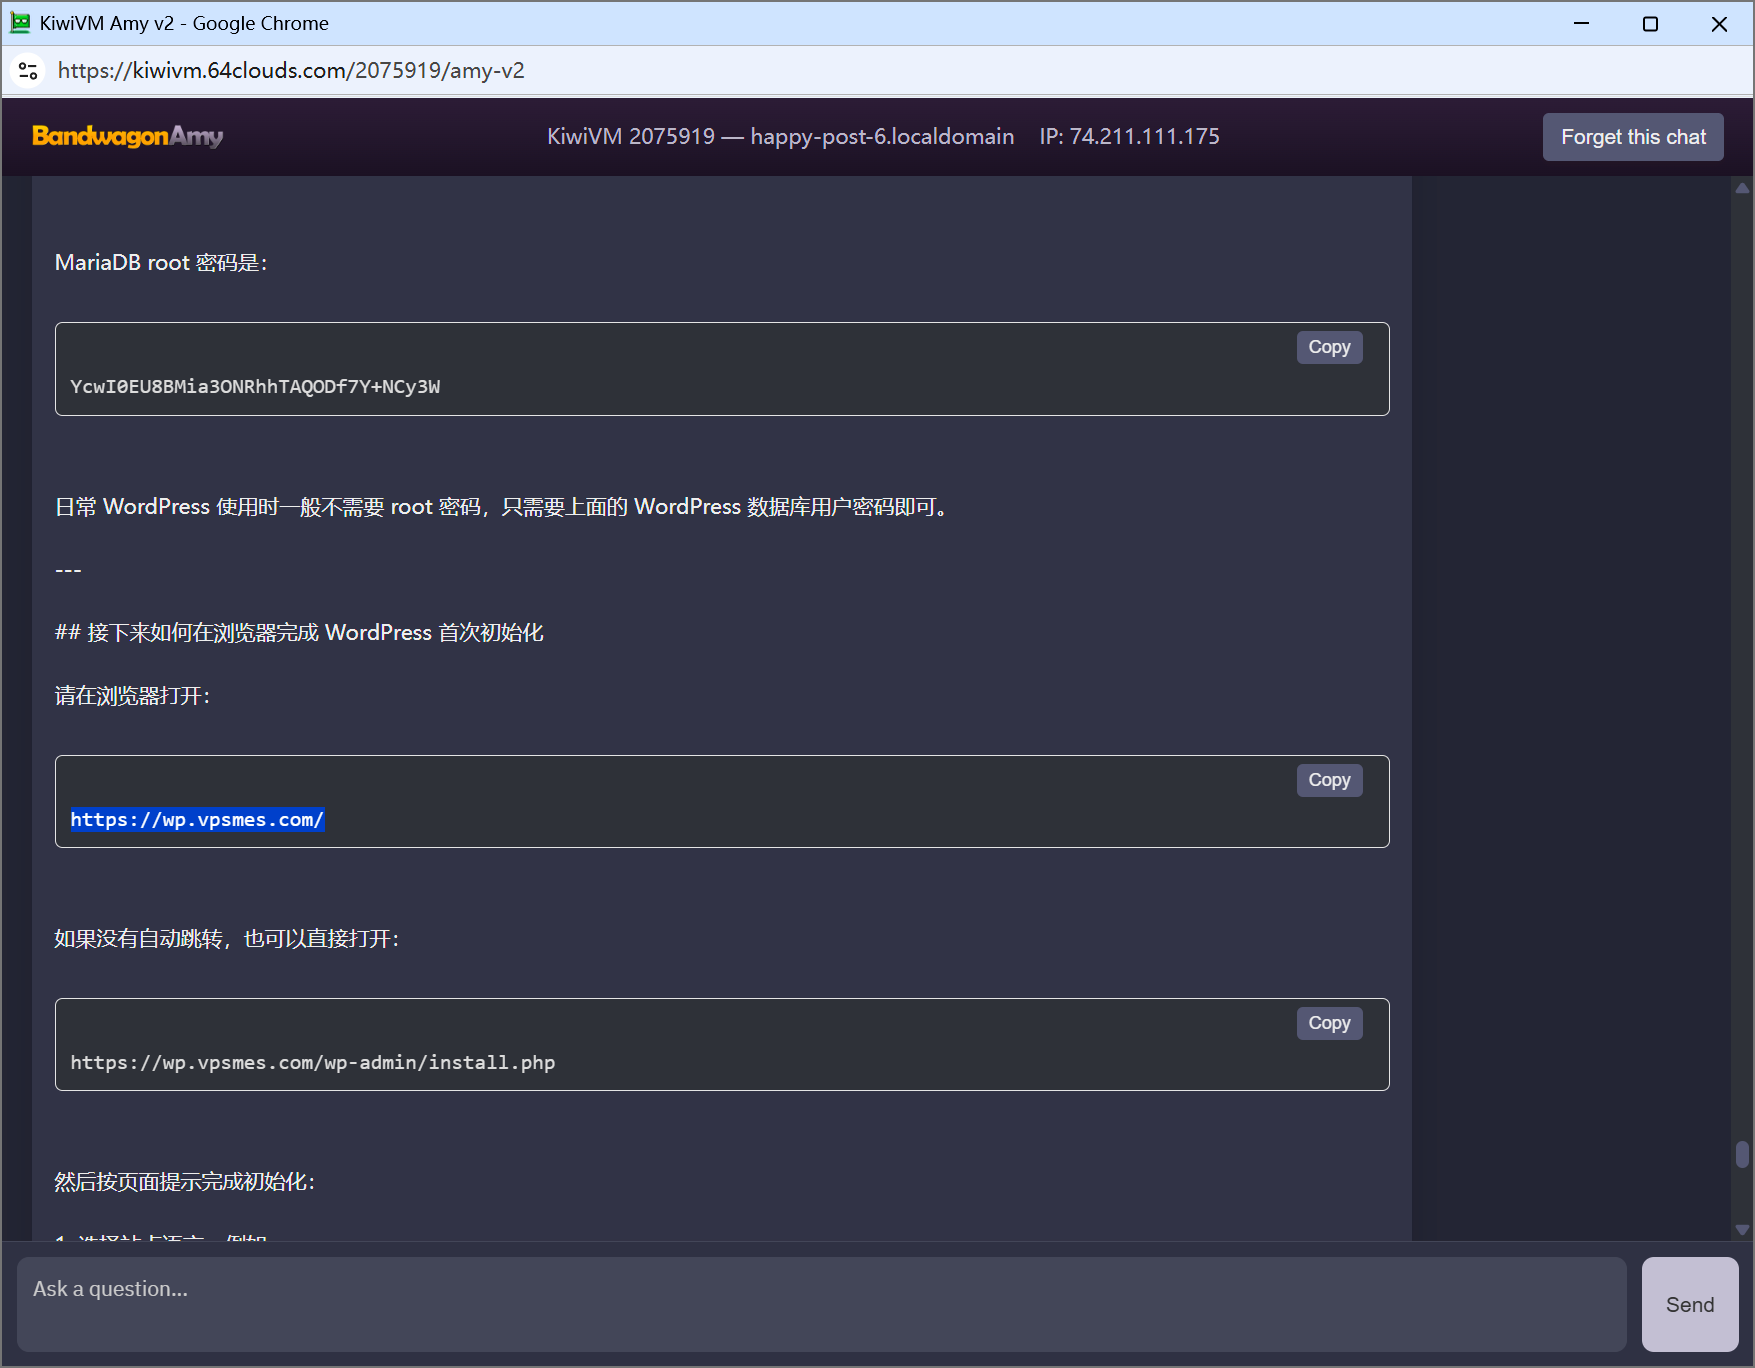Click the KiwiVM Amy v2 - Google Chrome window title
Image resolution: width=1755 pixels, height=1368 pixels.
[x=184, y=23]
